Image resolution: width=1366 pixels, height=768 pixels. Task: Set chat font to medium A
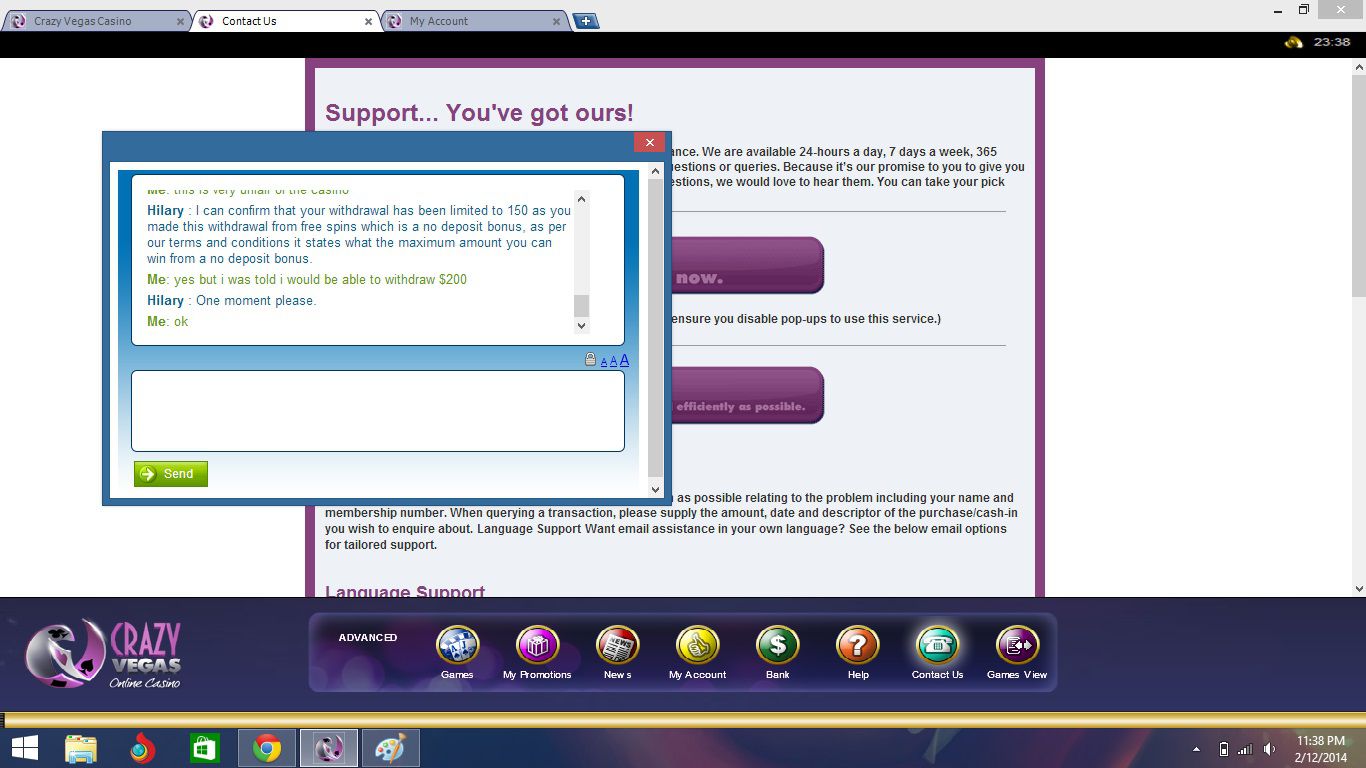click(x=613, y=361)
